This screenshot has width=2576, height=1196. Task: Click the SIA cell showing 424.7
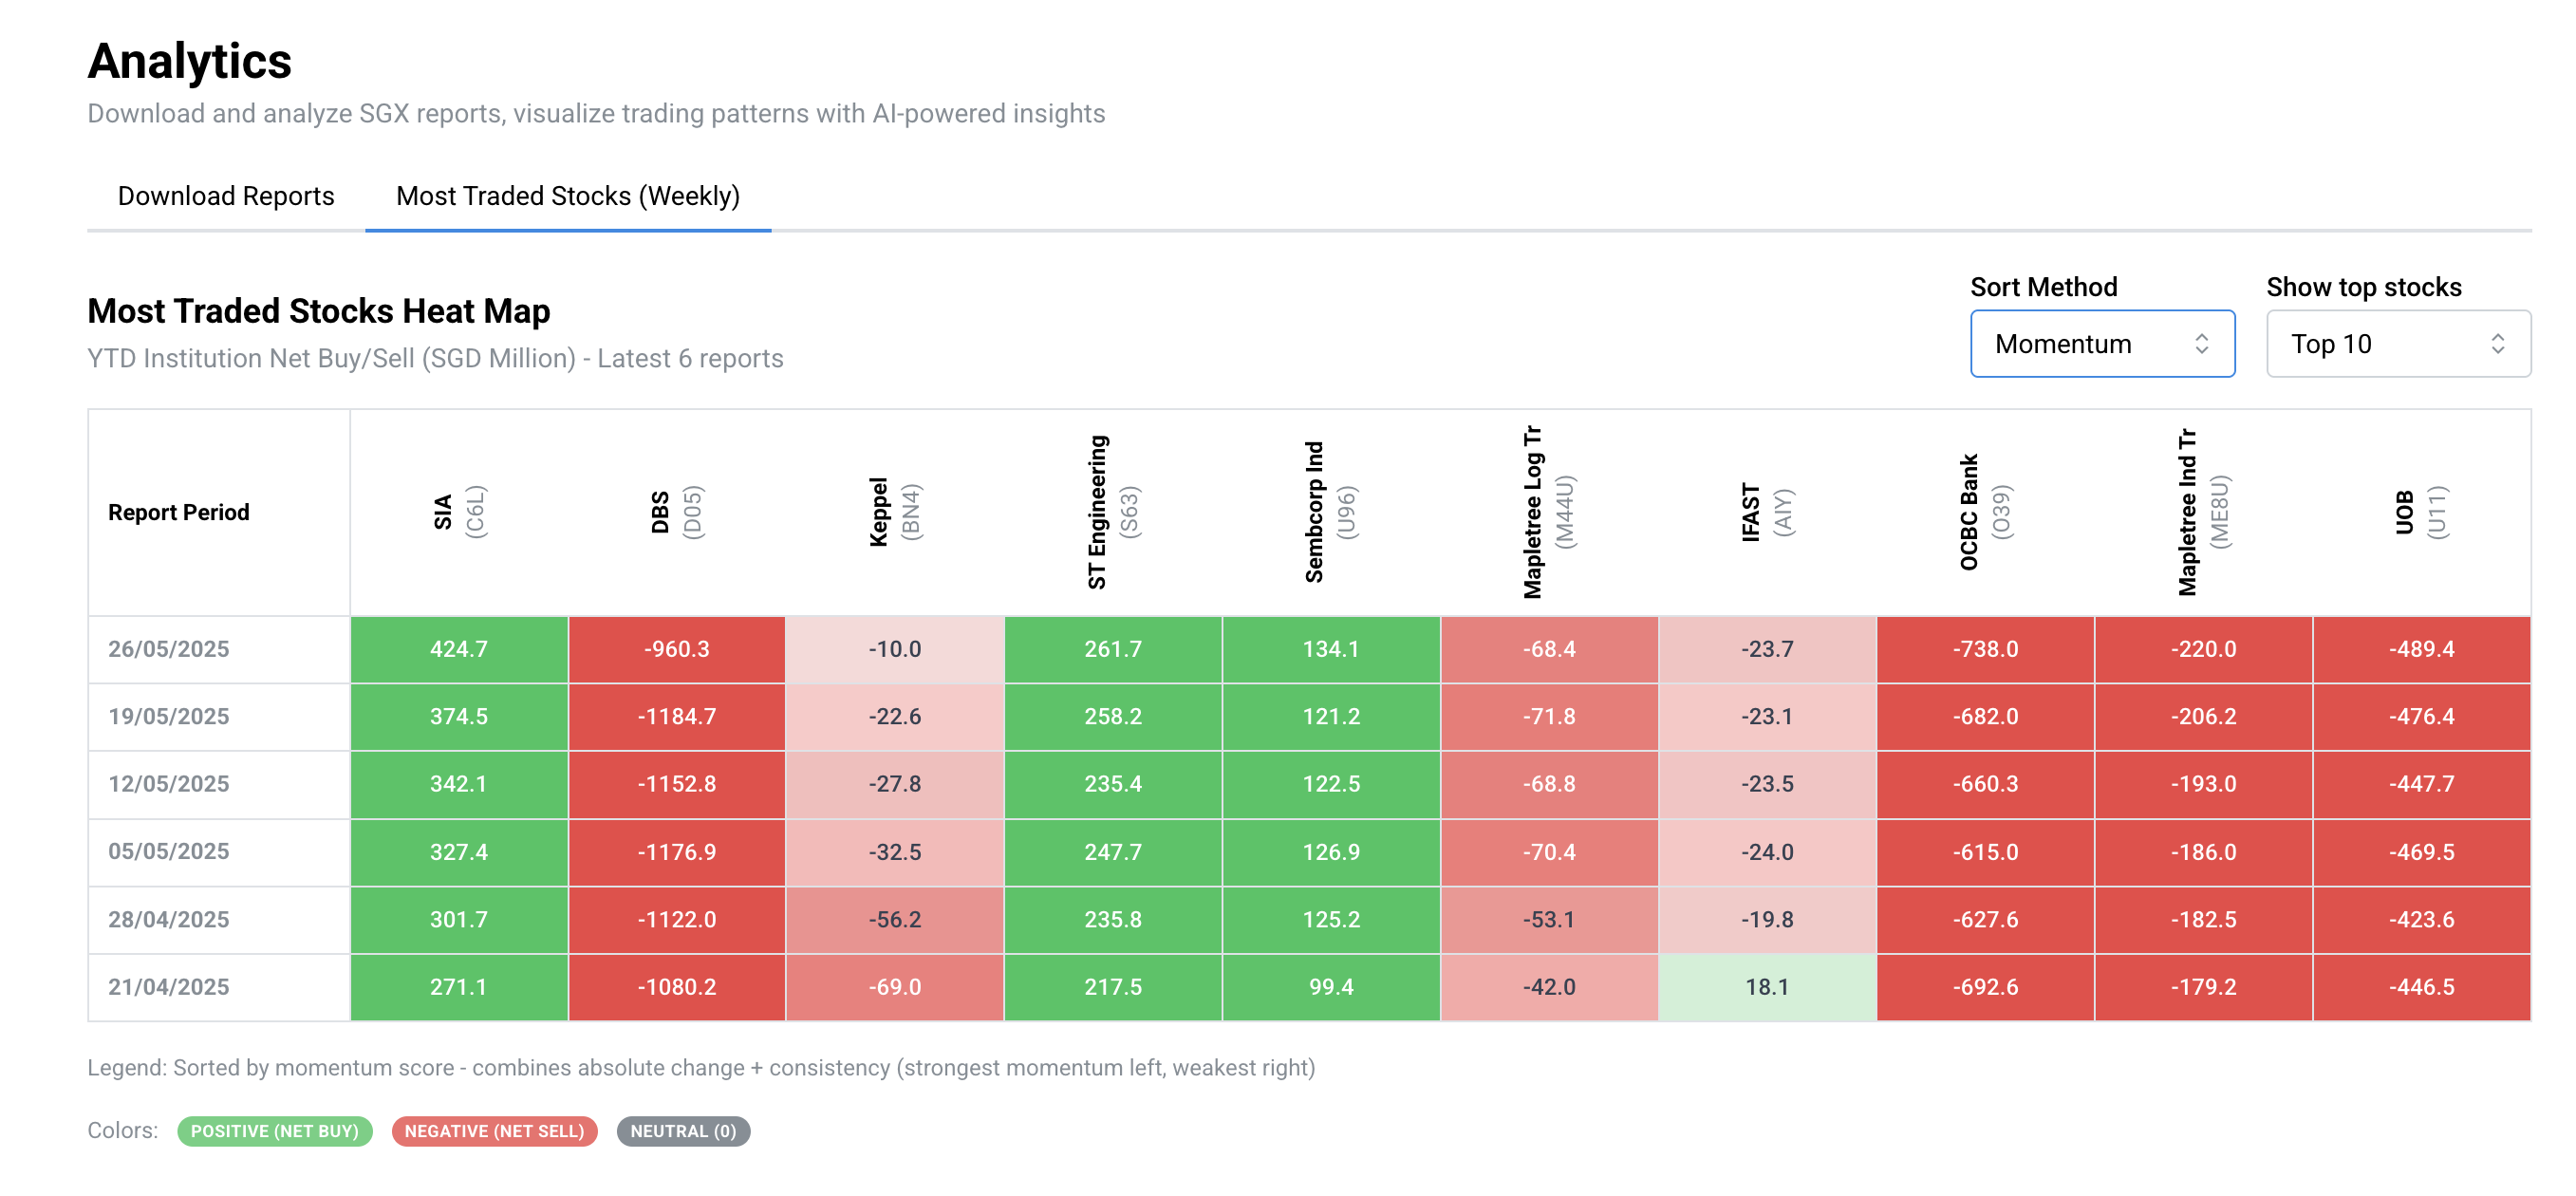[x=459, y=649]
